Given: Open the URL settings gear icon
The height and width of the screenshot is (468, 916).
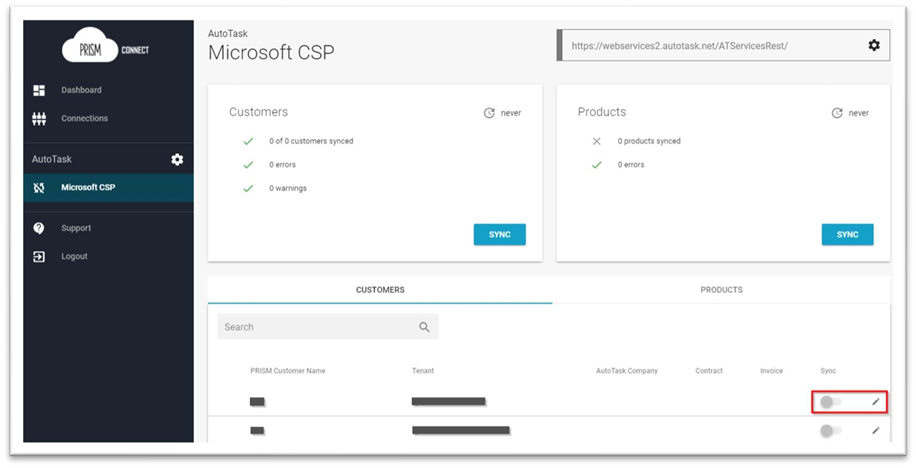Looking at the screenshot, I should [874, 45].
